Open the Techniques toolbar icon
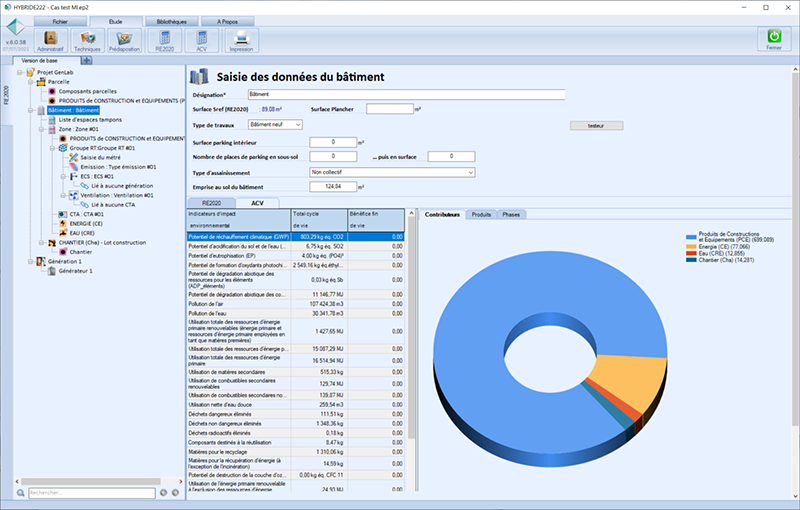The width and height of the screenshot is (800, 510). [x=88, y=39]
